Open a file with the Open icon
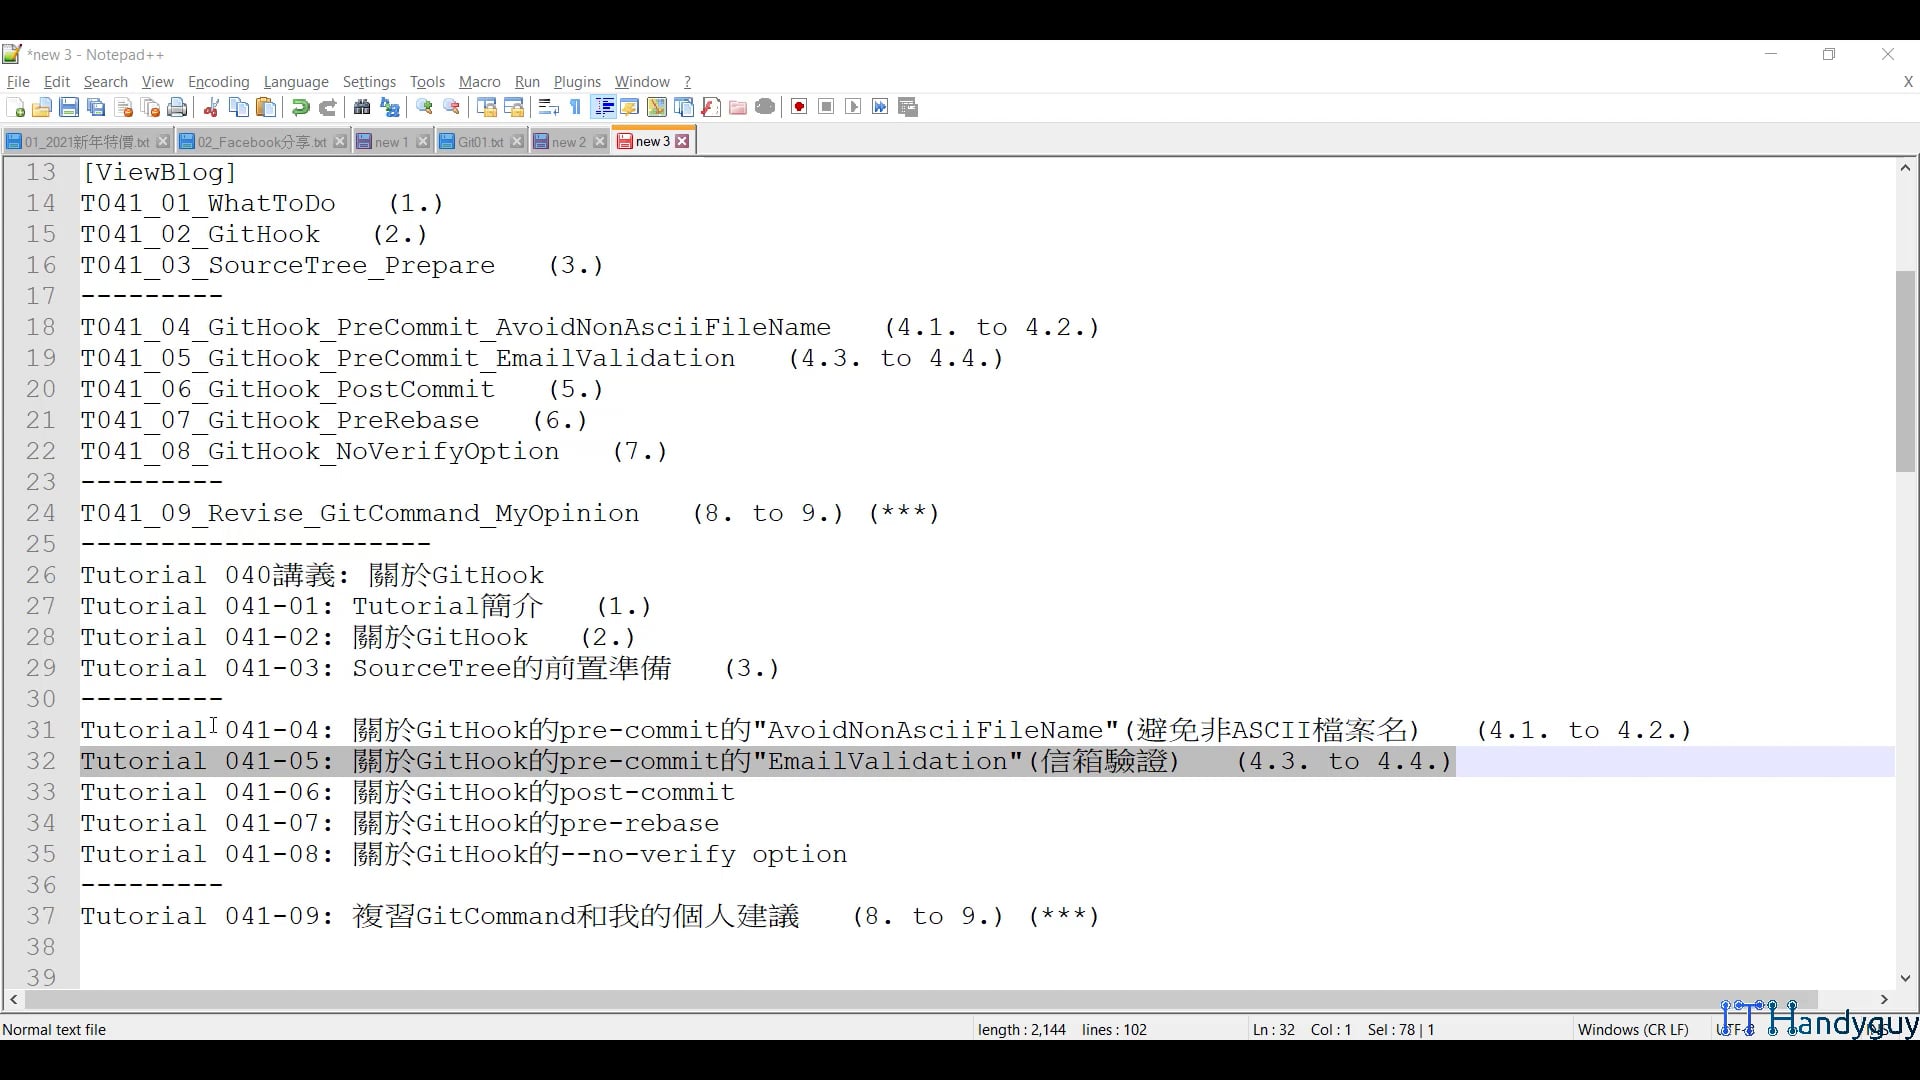This screenshot has height=1080, width=1920. (x=42, y=107)
